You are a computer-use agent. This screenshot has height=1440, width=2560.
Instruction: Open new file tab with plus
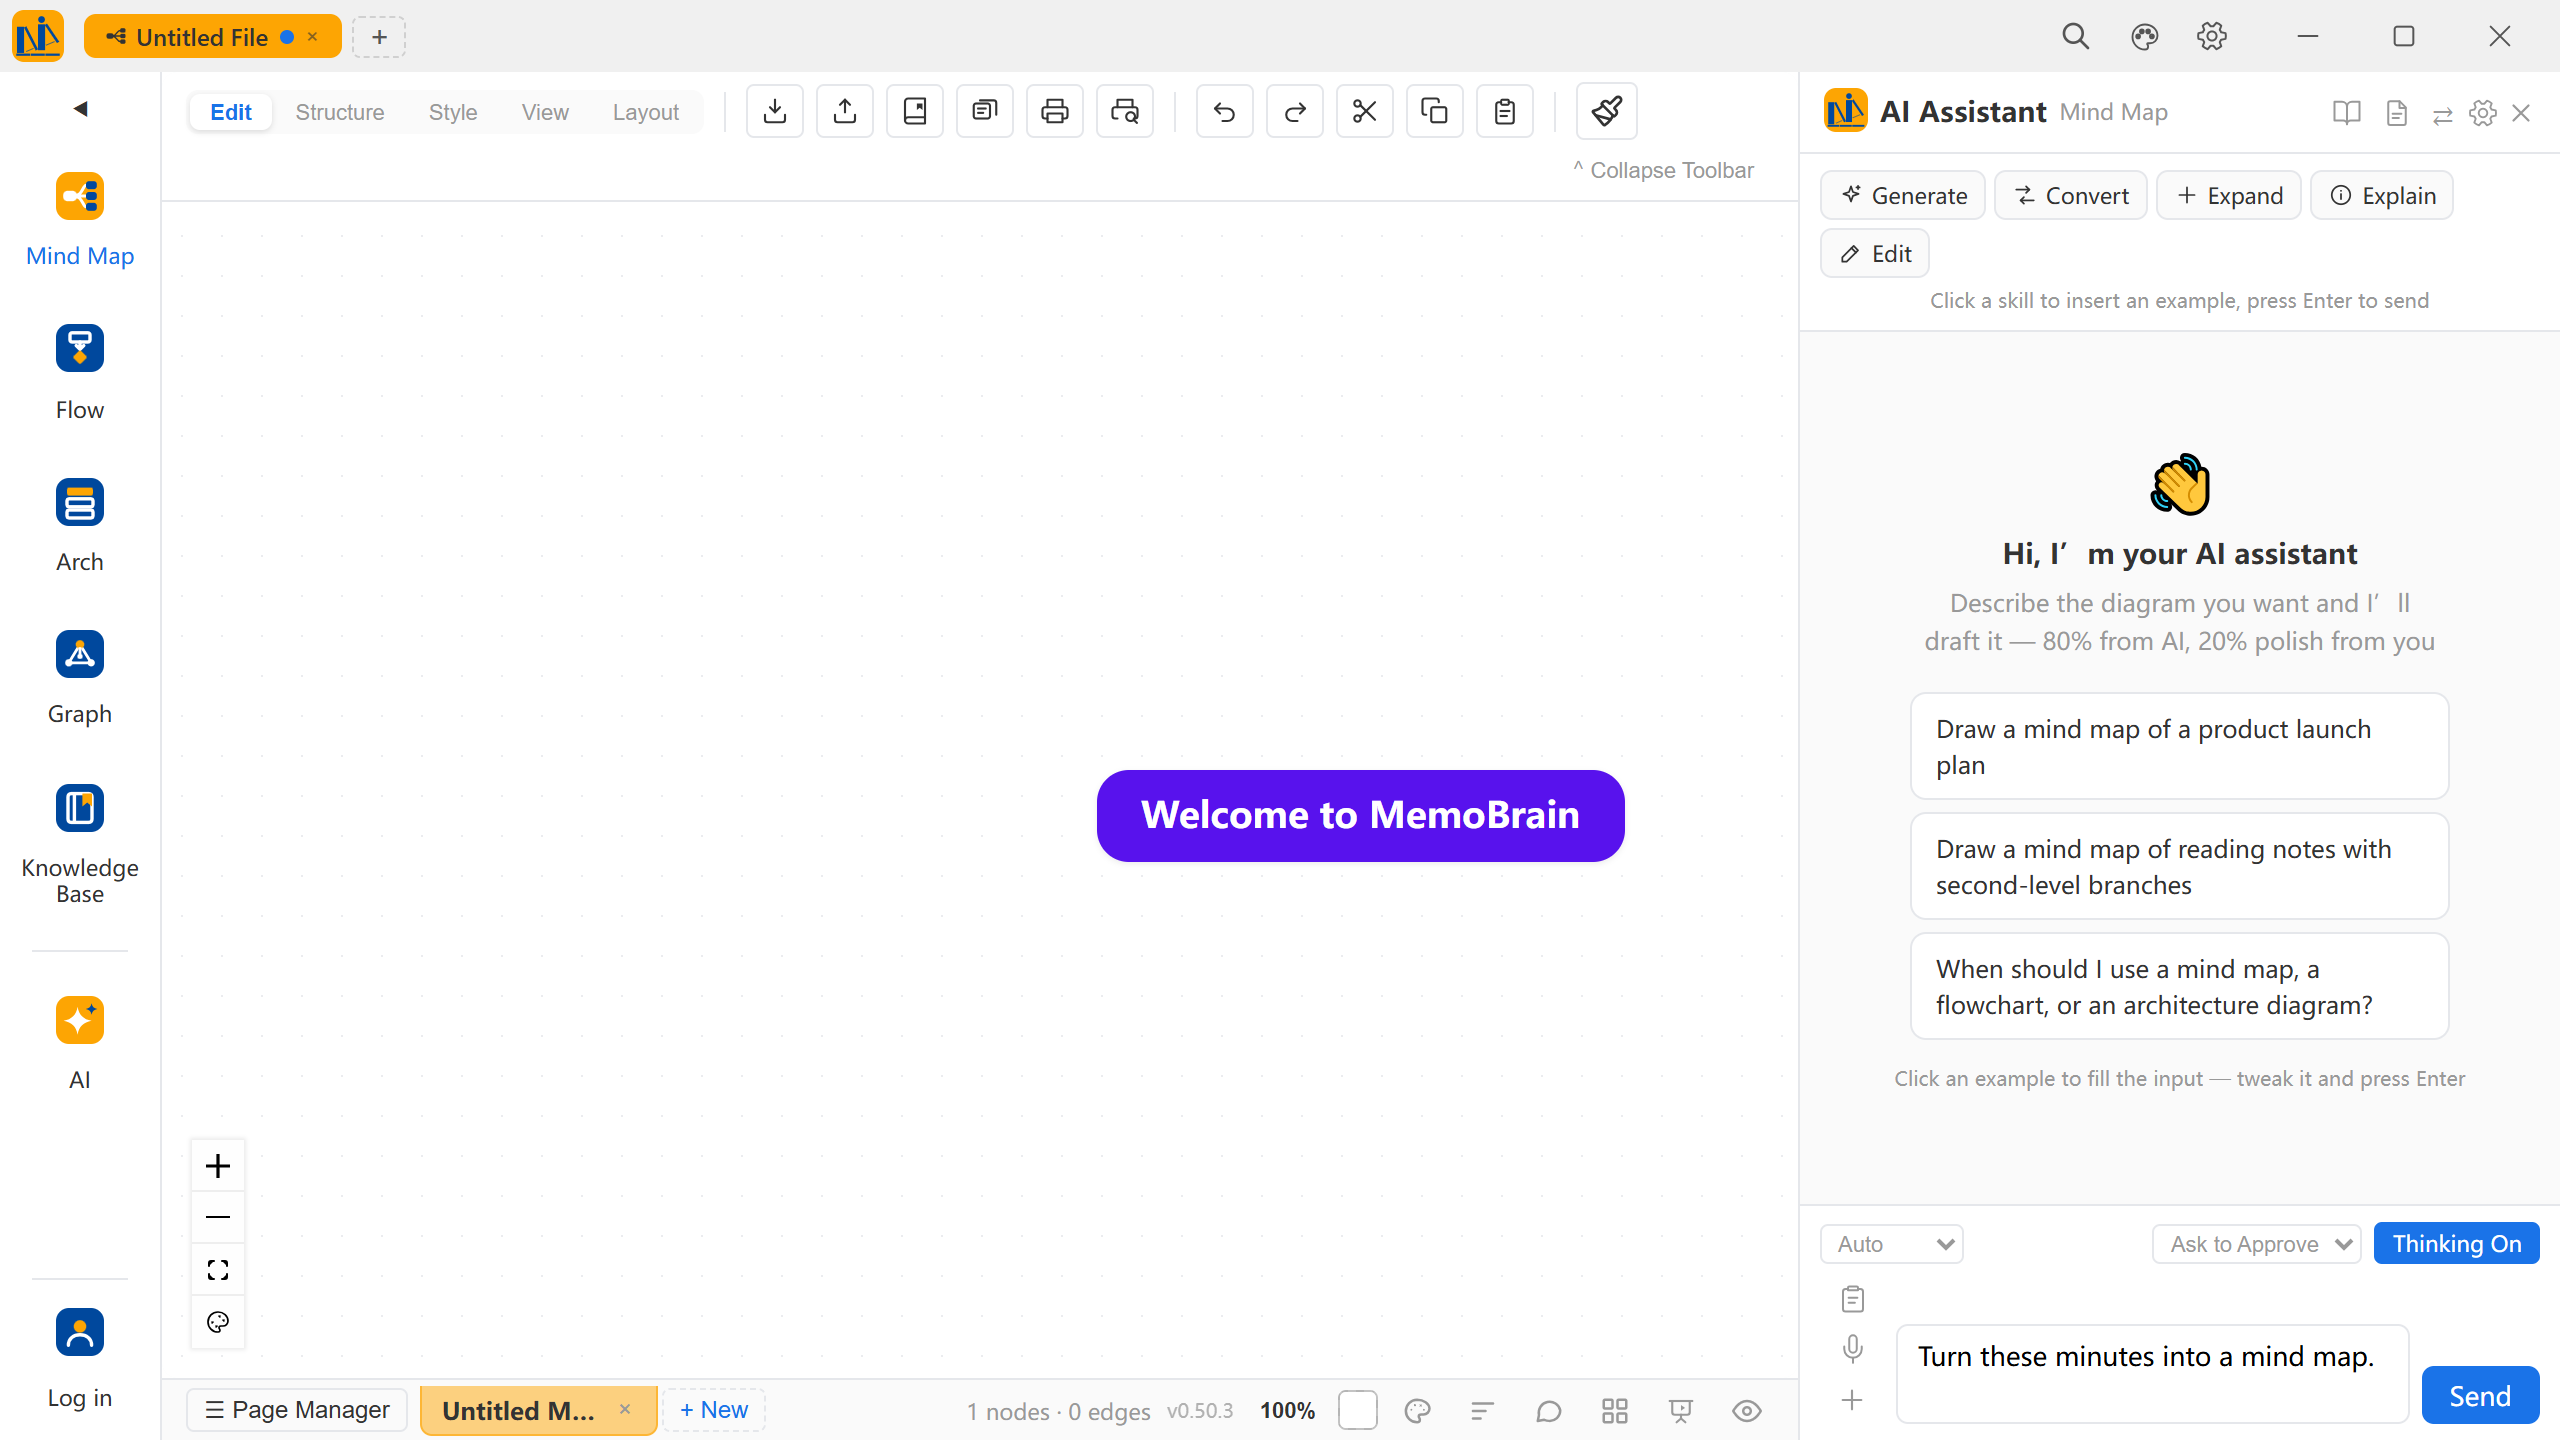tap(379, 37)
